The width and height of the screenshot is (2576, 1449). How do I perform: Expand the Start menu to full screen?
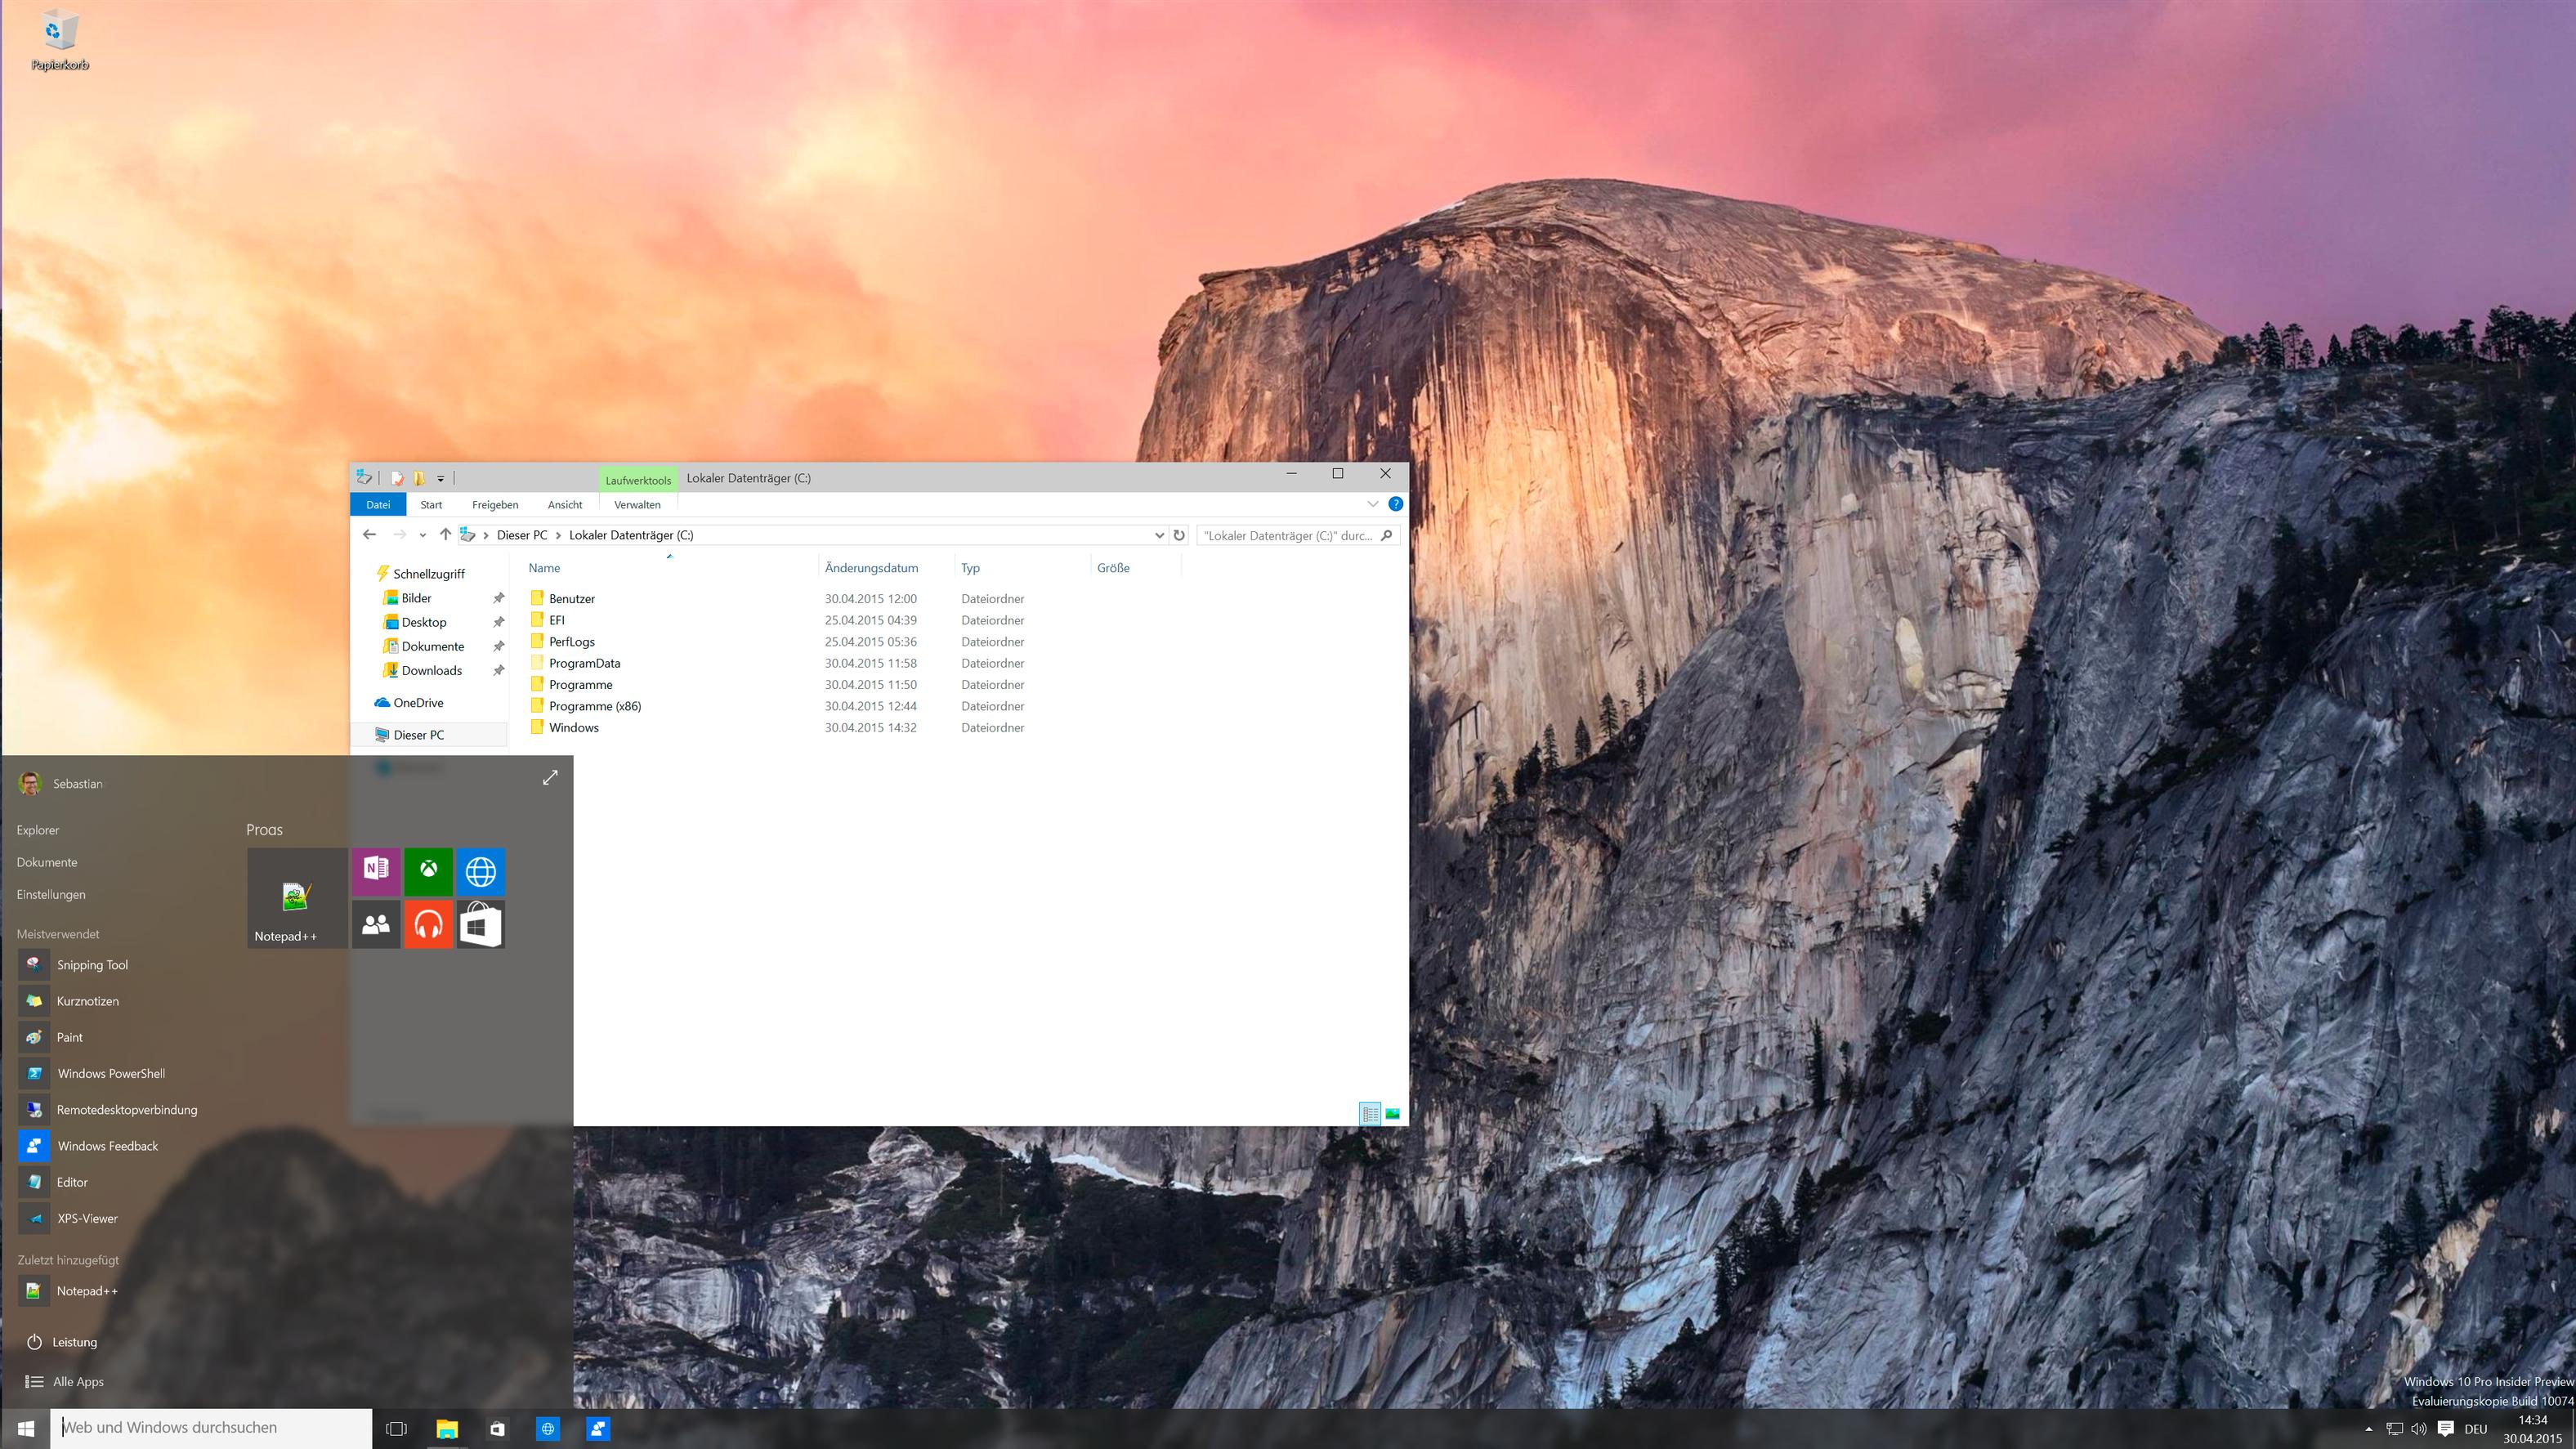550,777
